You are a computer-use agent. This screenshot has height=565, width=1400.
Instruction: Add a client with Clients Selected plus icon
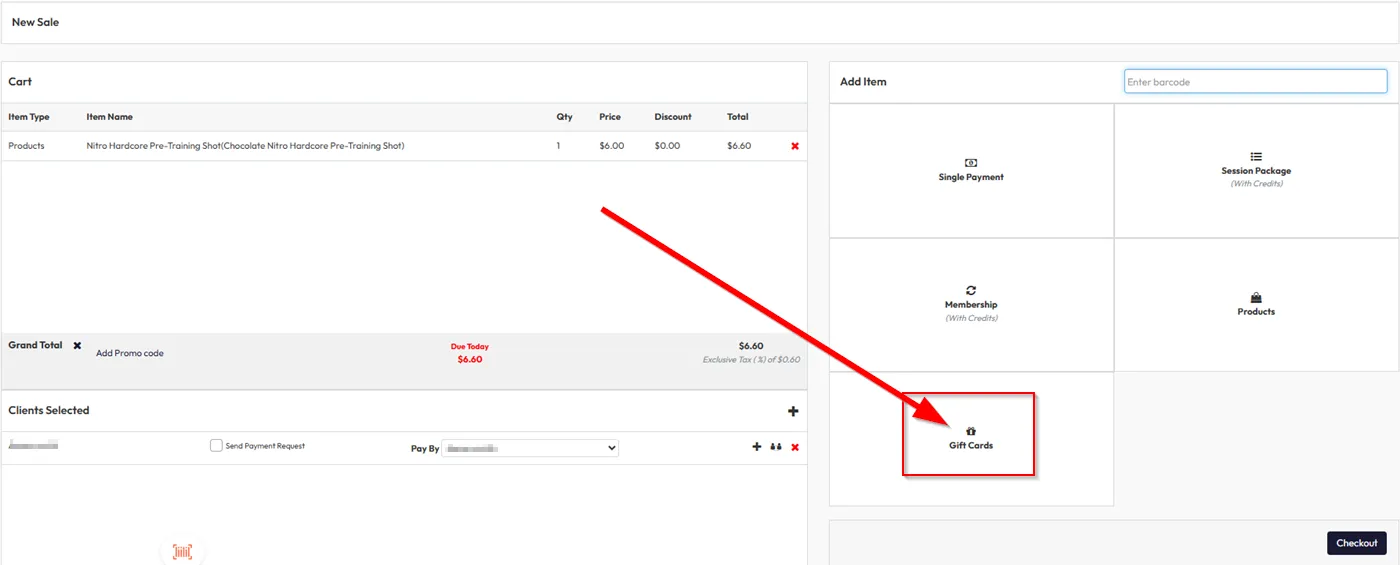(x=793, y=411)
